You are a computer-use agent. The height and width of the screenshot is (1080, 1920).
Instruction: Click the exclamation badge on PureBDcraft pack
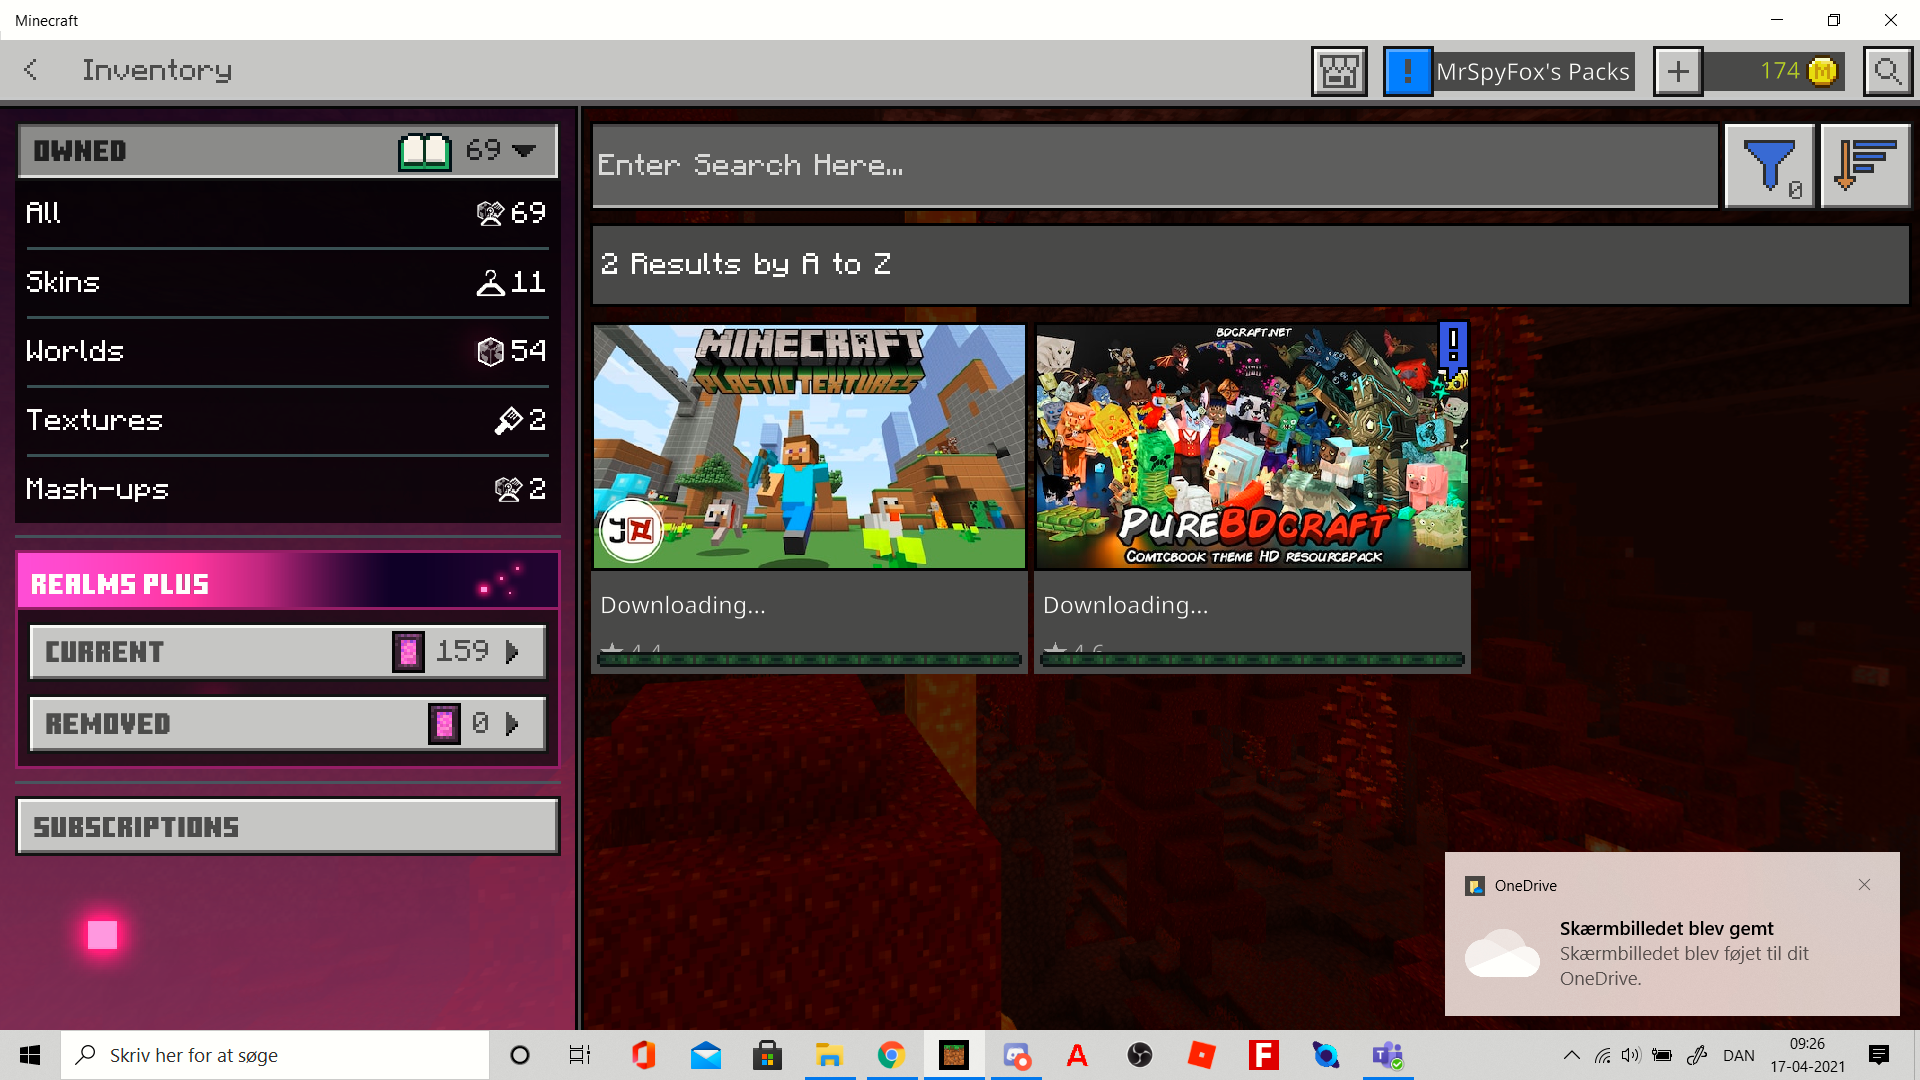pyautogui.click(x=1453, y=346)
